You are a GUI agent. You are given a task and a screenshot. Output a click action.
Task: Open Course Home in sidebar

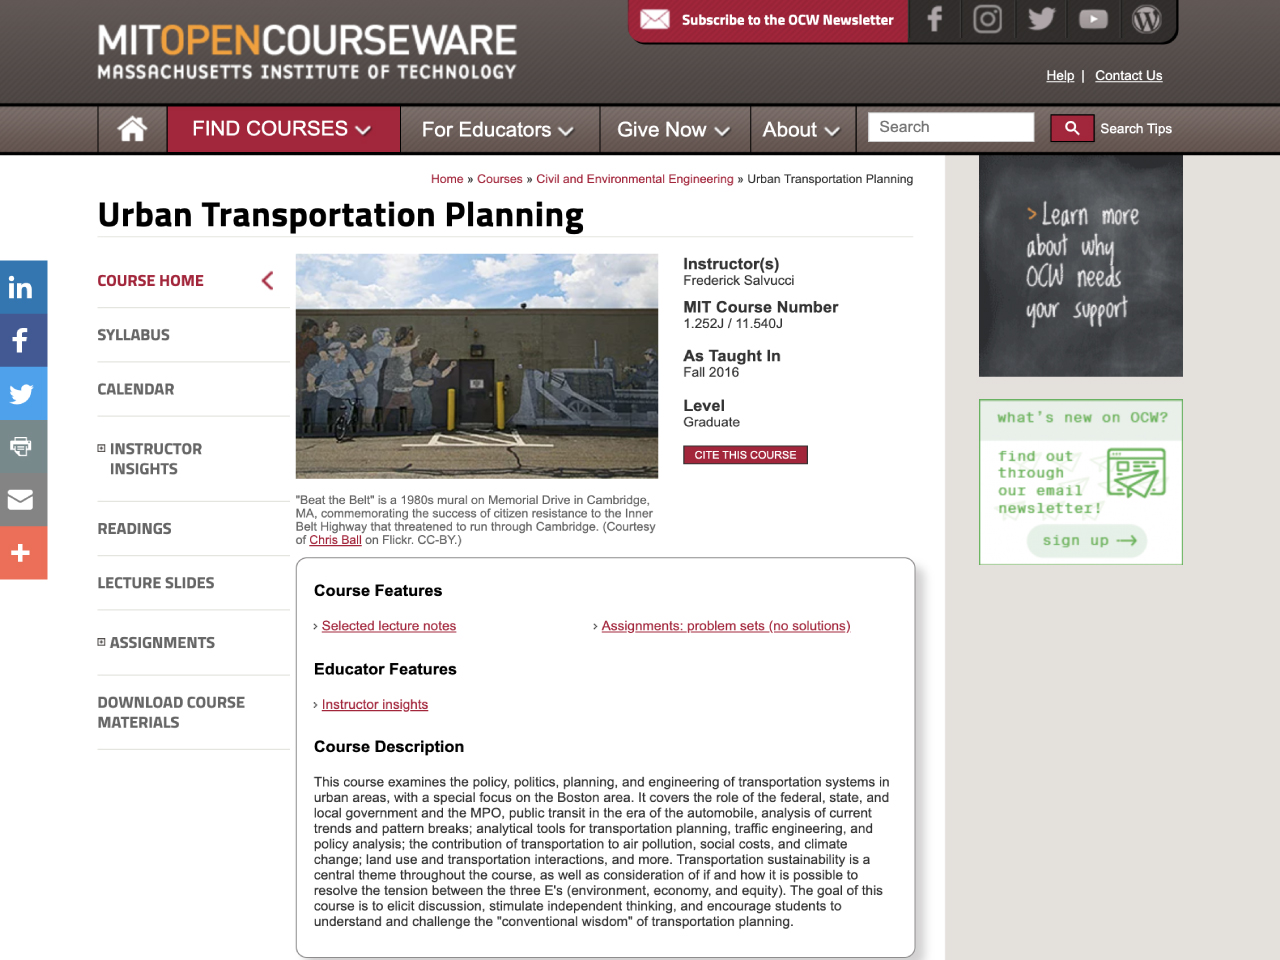click(x=150, y=281)
